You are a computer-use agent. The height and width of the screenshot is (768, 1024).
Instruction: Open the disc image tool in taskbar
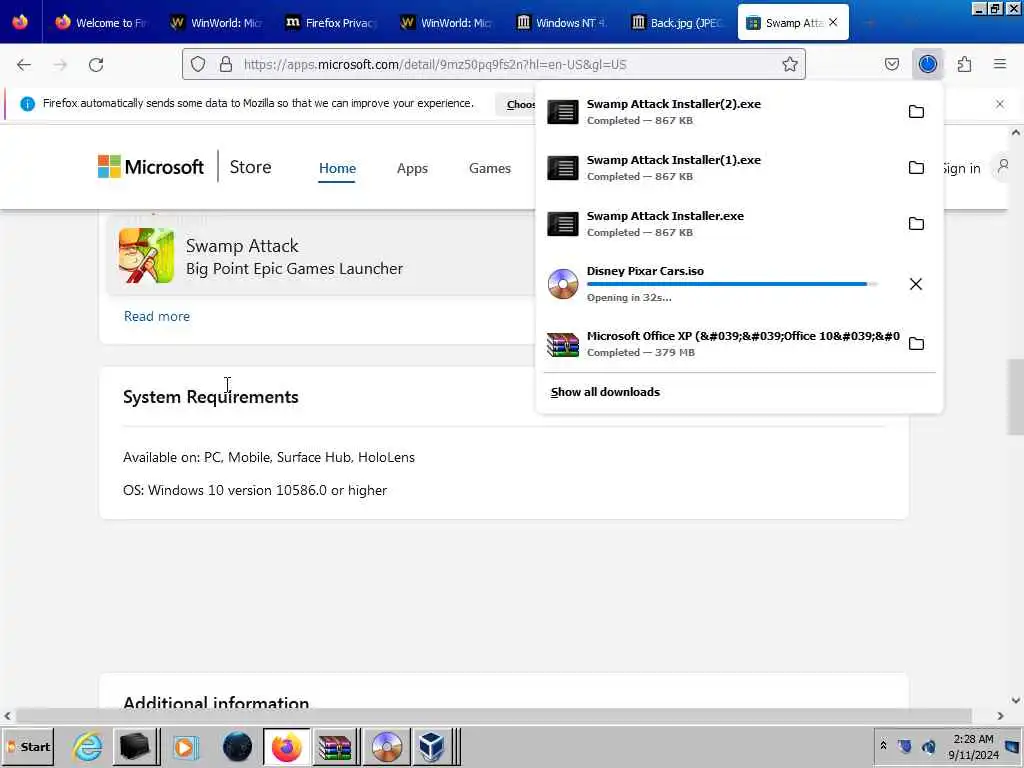click(x=387, y=746)
